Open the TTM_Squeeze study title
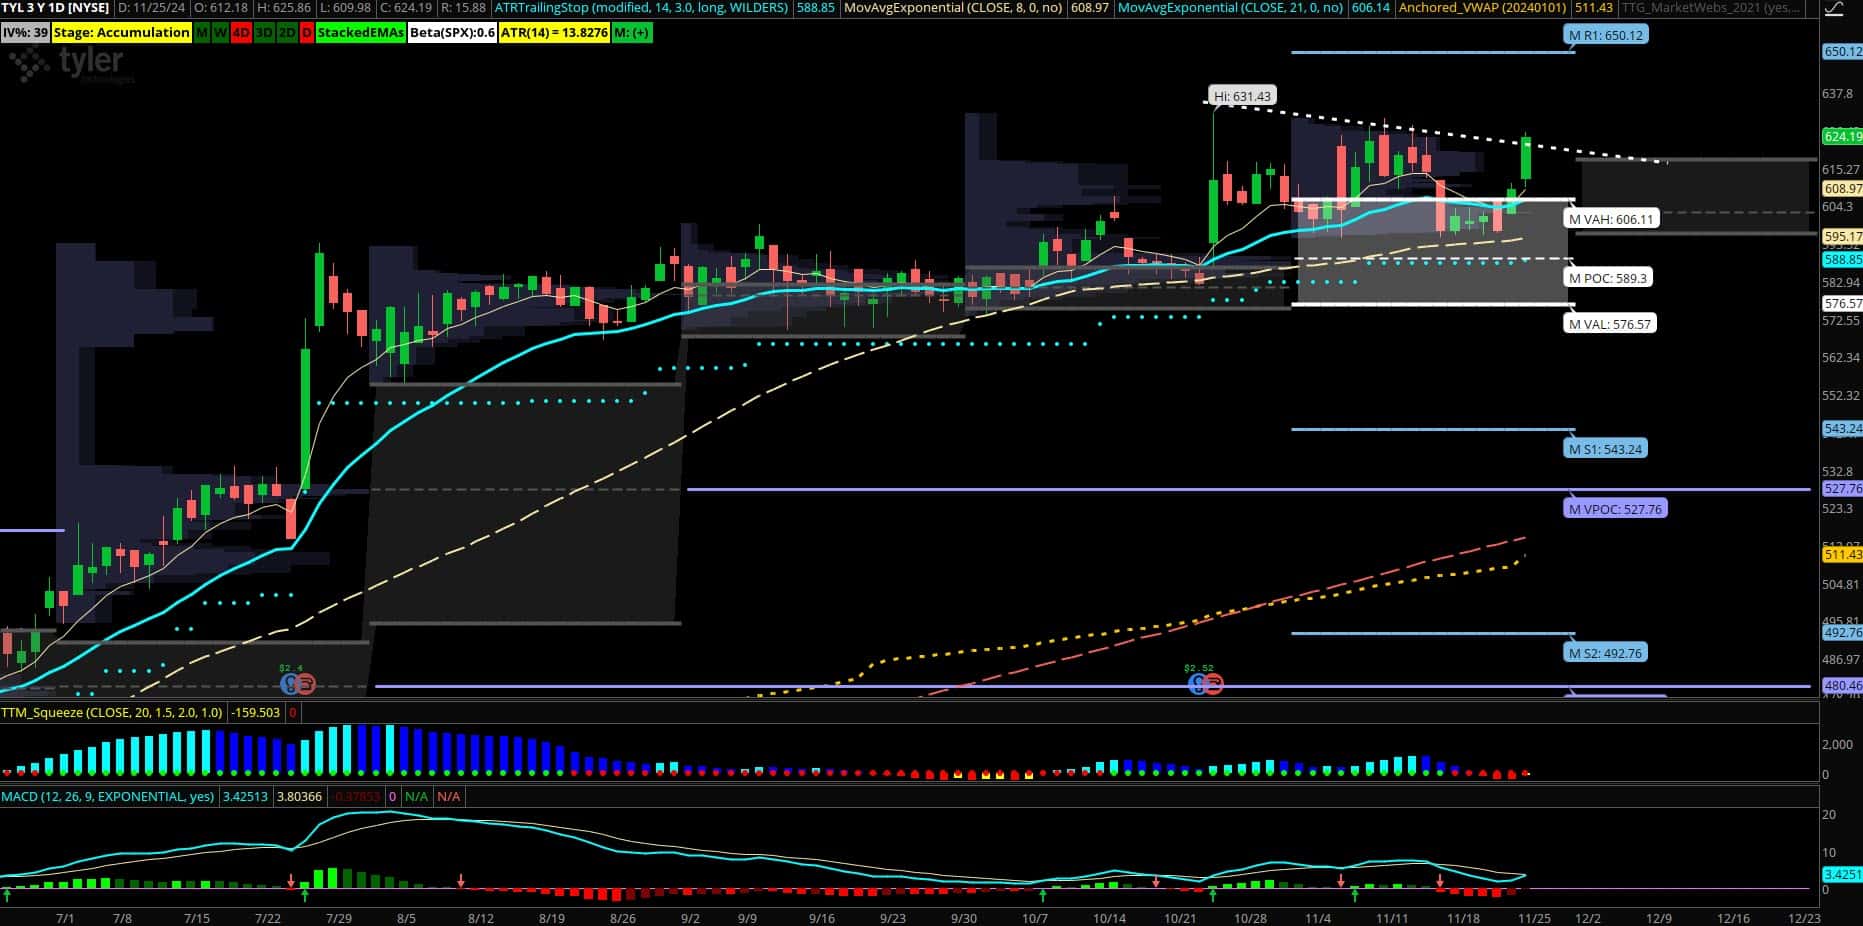1863x926 pixels. point(112,712)
